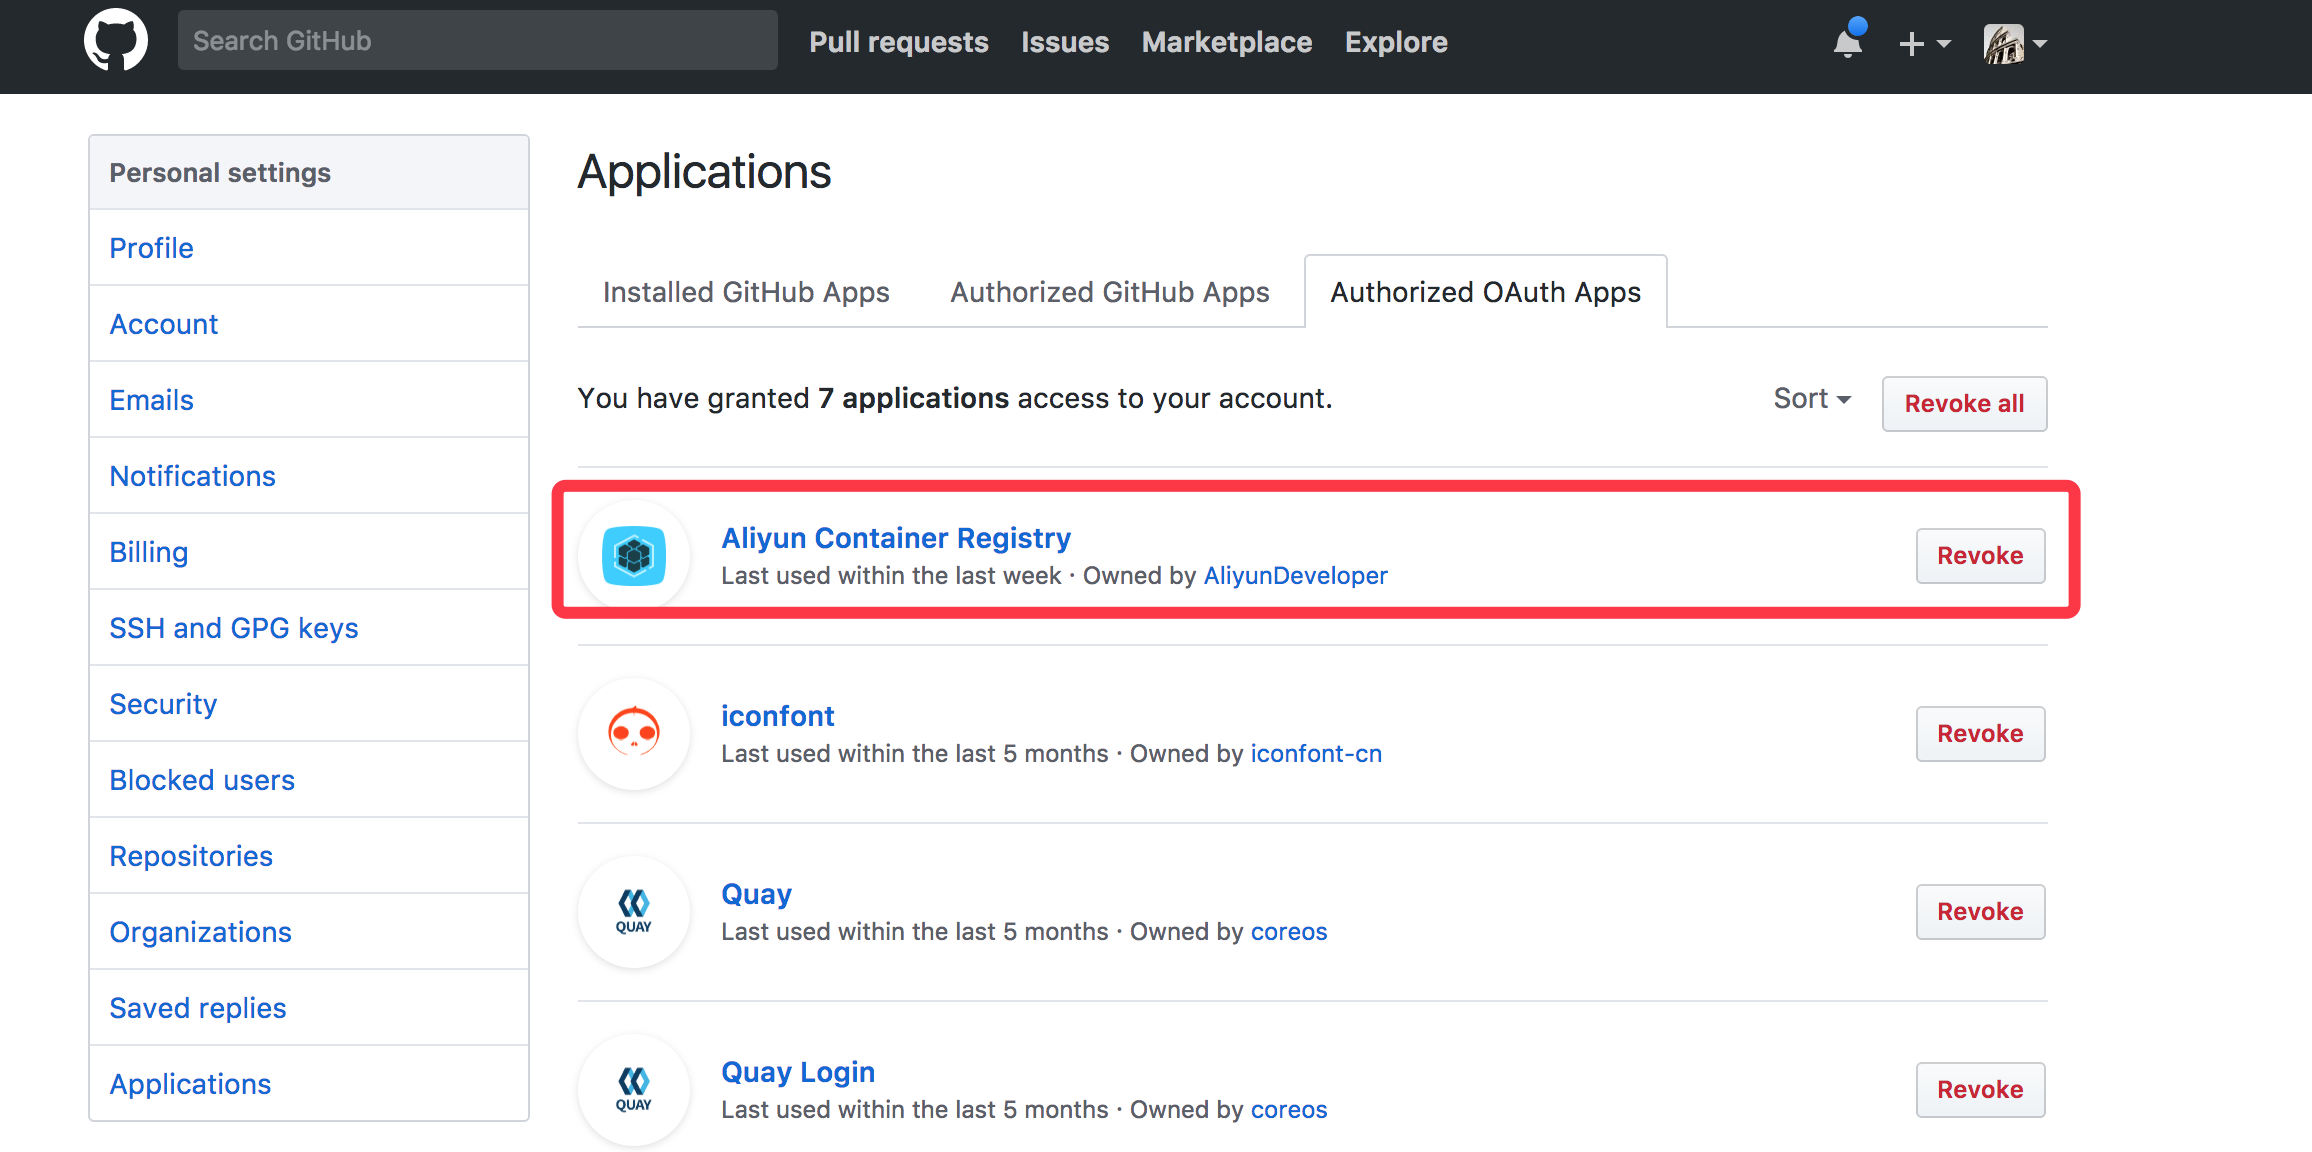2312x1152 pixels.
Task: Open Saved replies in sidebar
Action: (x=309, y=1008)
